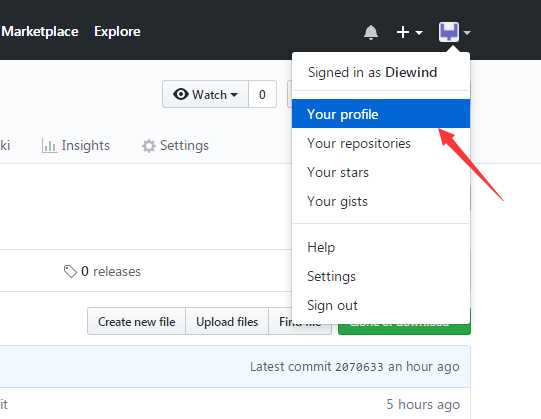The image size is (541, 419).
Task: Open notifications bell icon
Action: [371, 32]
